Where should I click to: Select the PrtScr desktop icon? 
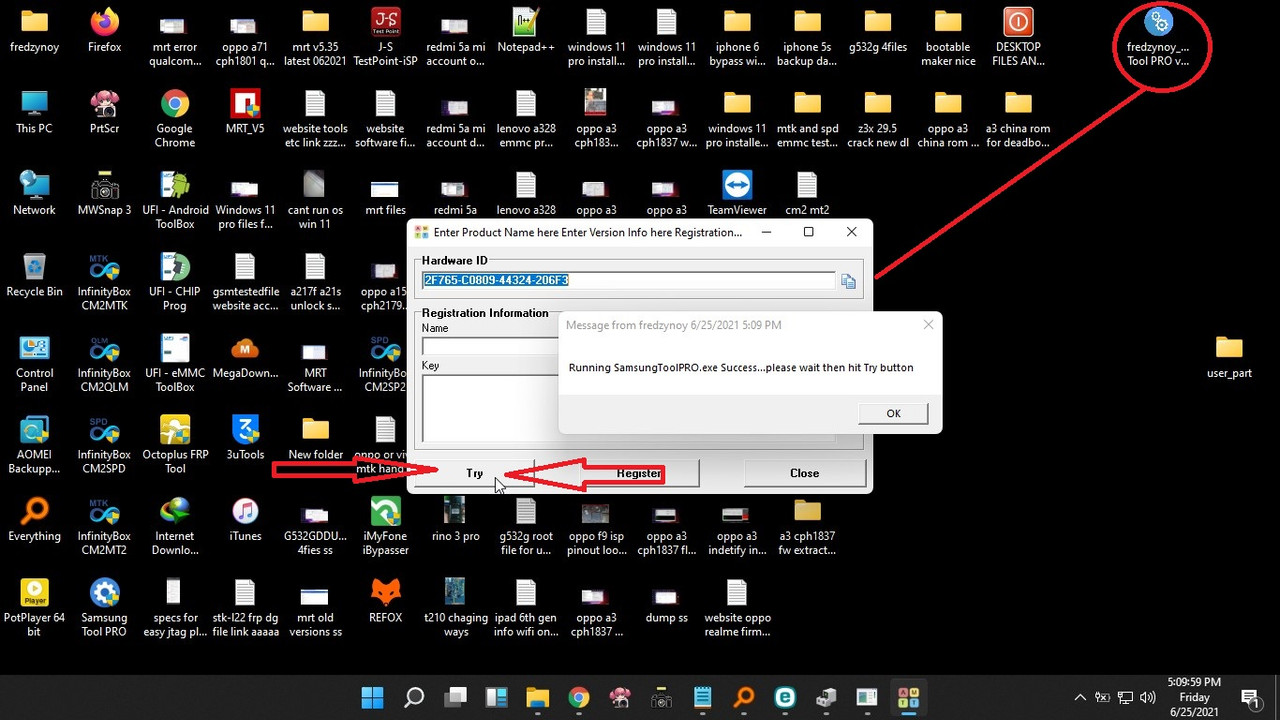[x=104, y=112]
